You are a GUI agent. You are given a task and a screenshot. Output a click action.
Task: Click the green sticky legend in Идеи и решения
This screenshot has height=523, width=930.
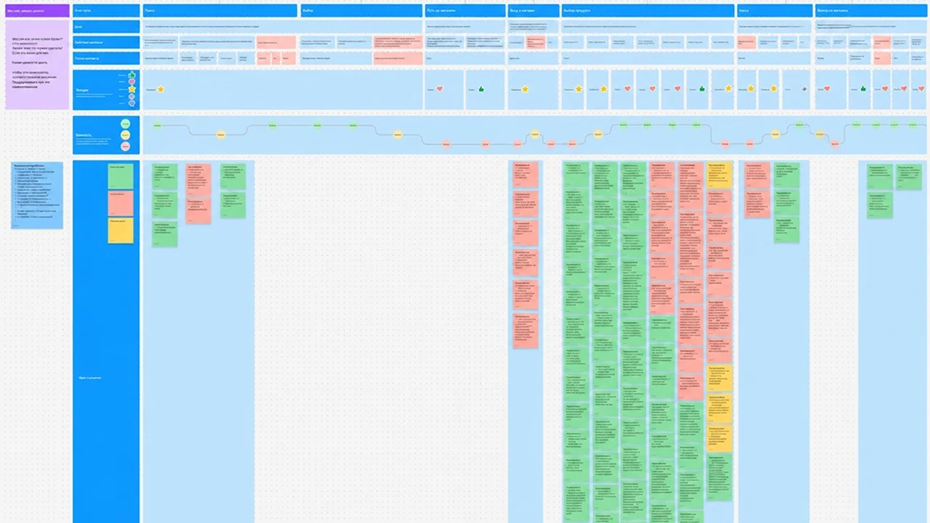(120, 176)
